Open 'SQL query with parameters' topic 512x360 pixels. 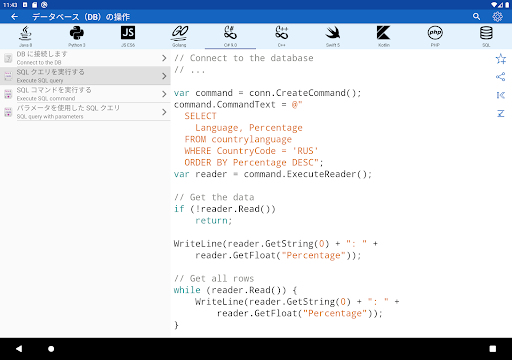pos(85,112)
